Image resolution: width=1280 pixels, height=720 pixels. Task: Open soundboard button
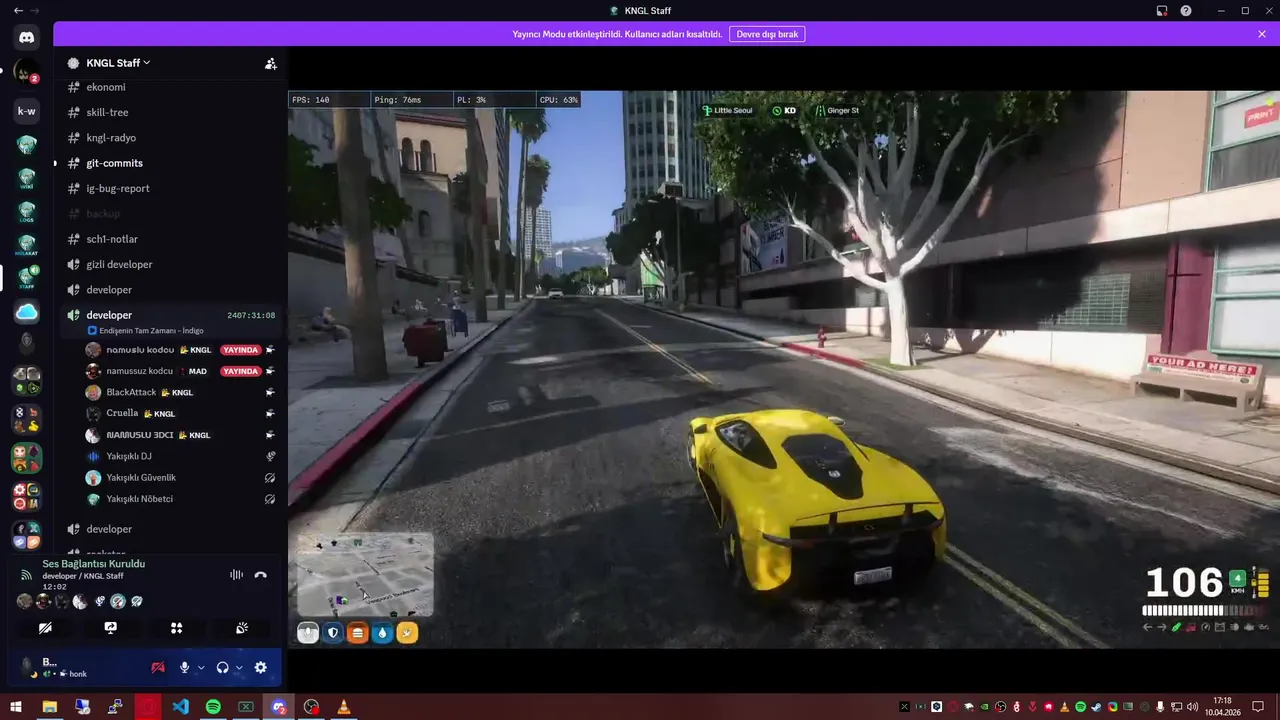coord(242,628)
